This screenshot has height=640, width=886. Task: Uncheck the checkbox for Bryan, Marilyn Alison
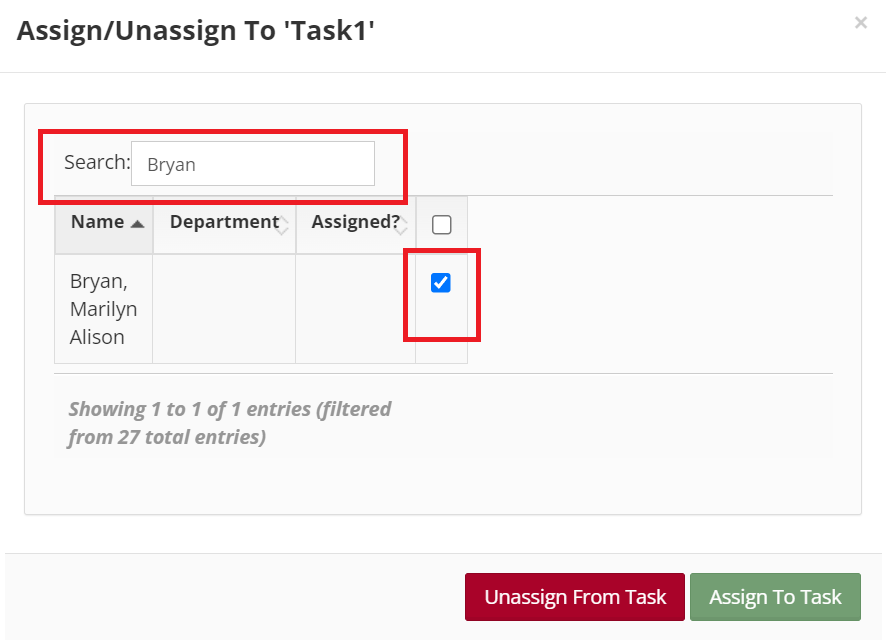tap(441, 283)
